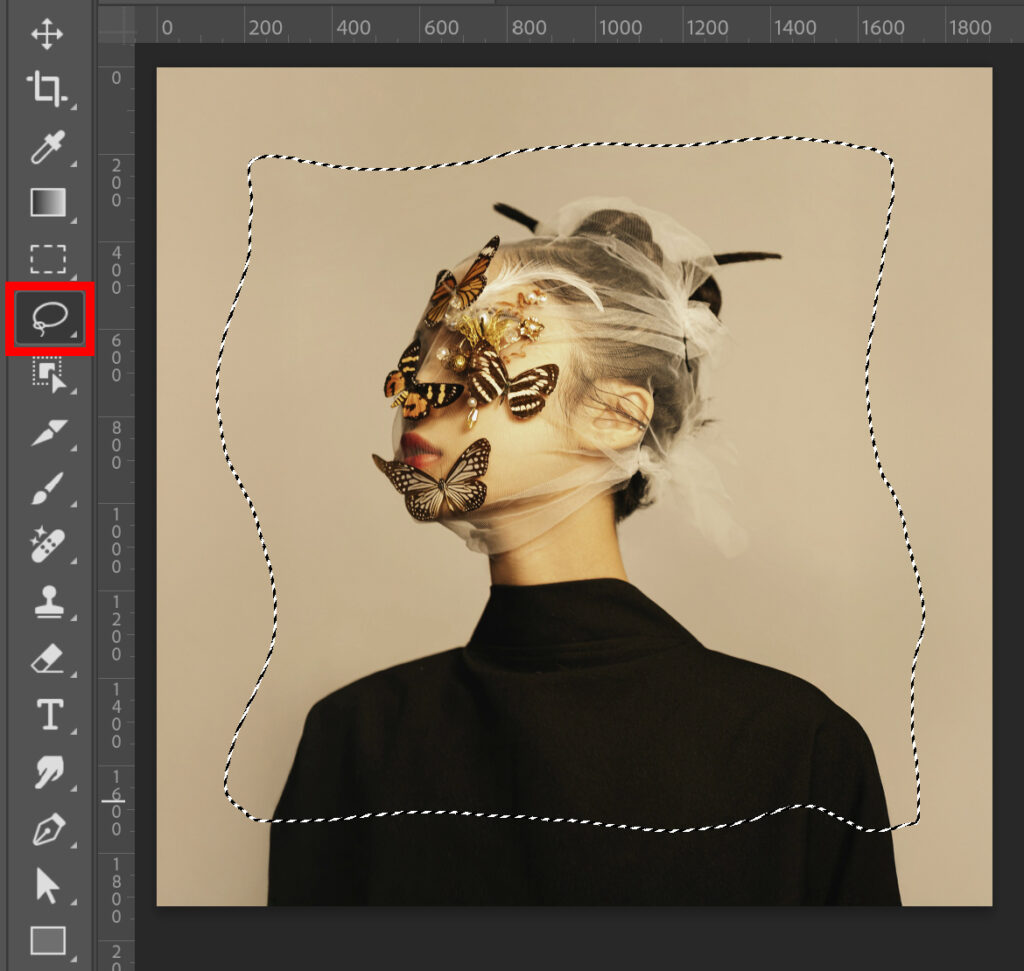Select the Object Selection tool

[x=47, y=375]
